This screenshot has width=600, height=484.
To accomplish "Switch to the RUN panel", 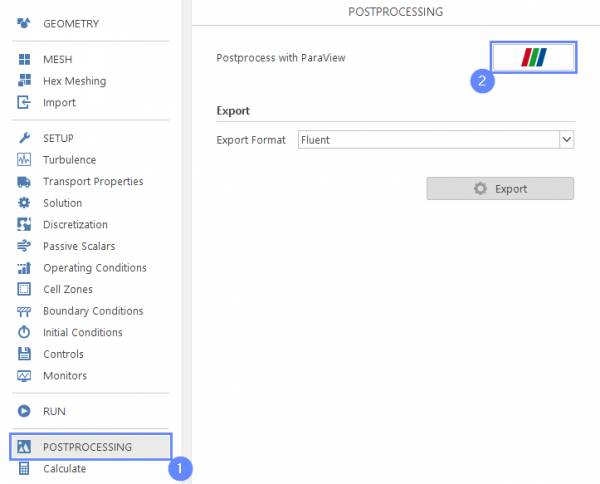I will (x=54, y=411).
